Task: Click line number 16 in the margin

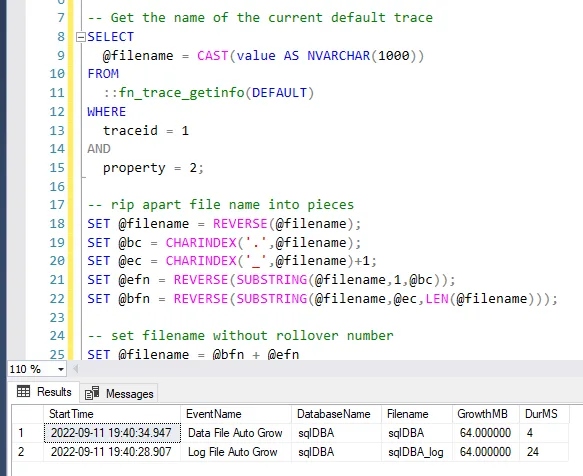Action: [x=57, y=186]
